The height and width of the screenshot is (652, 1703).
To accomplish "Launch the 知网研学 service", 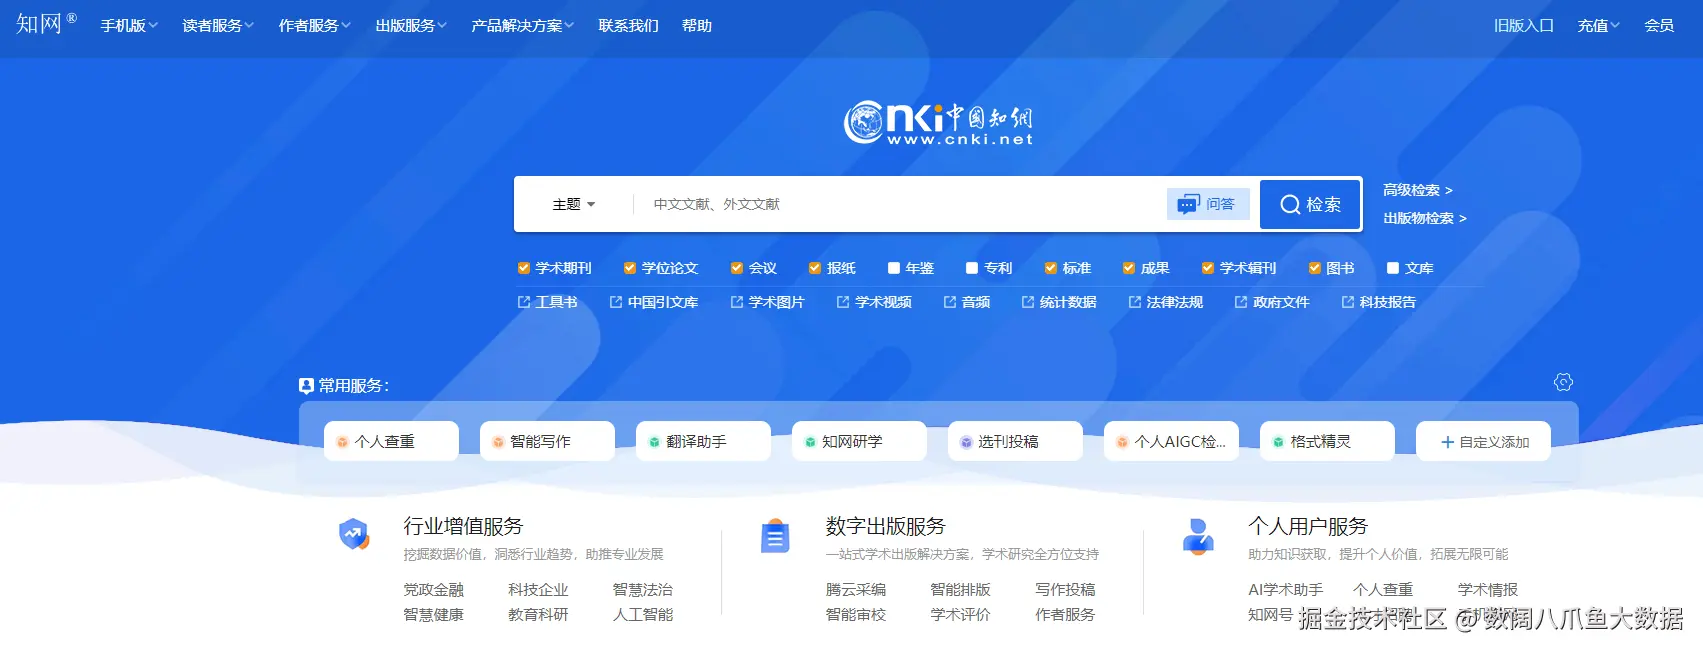I will (x=859, y=441).
